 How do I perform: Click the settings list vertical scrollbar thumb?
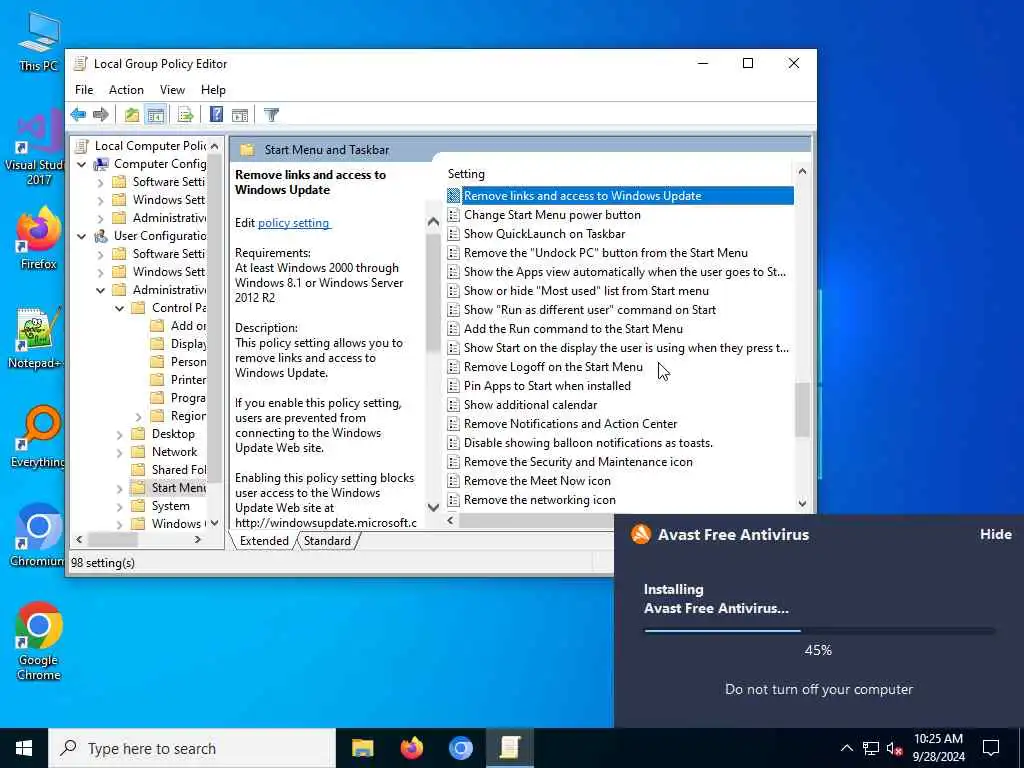[x=802, y=409]
